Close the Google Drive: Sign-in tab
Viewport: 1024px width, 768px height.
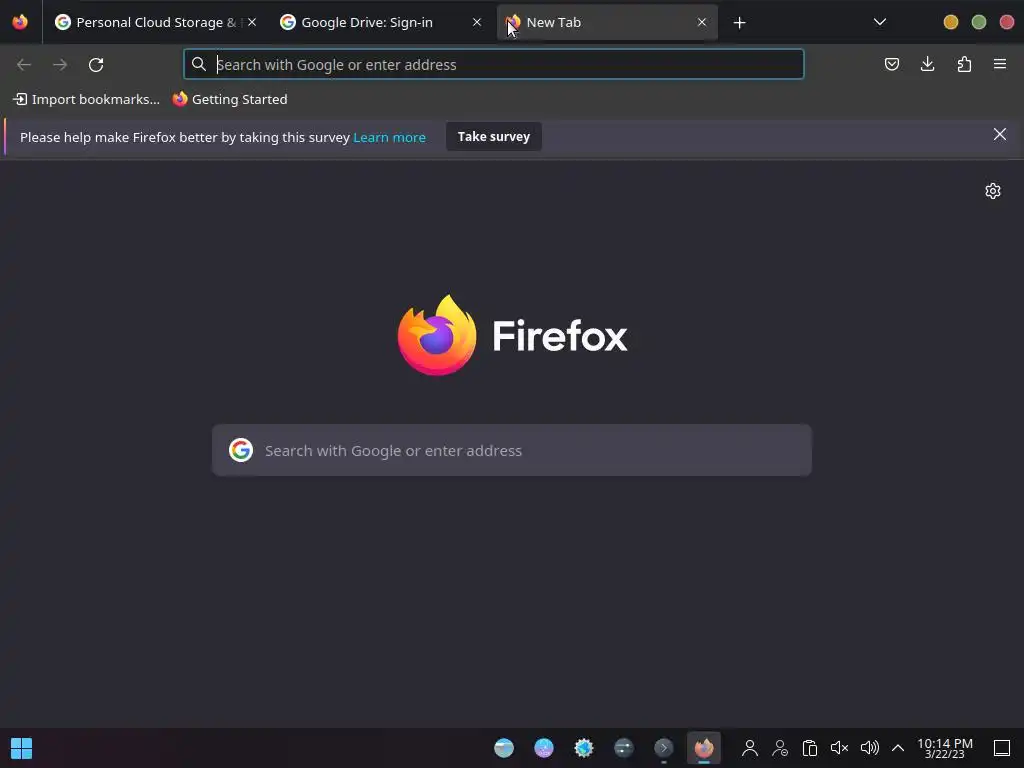pyautogui.click(x=477, y=22)
